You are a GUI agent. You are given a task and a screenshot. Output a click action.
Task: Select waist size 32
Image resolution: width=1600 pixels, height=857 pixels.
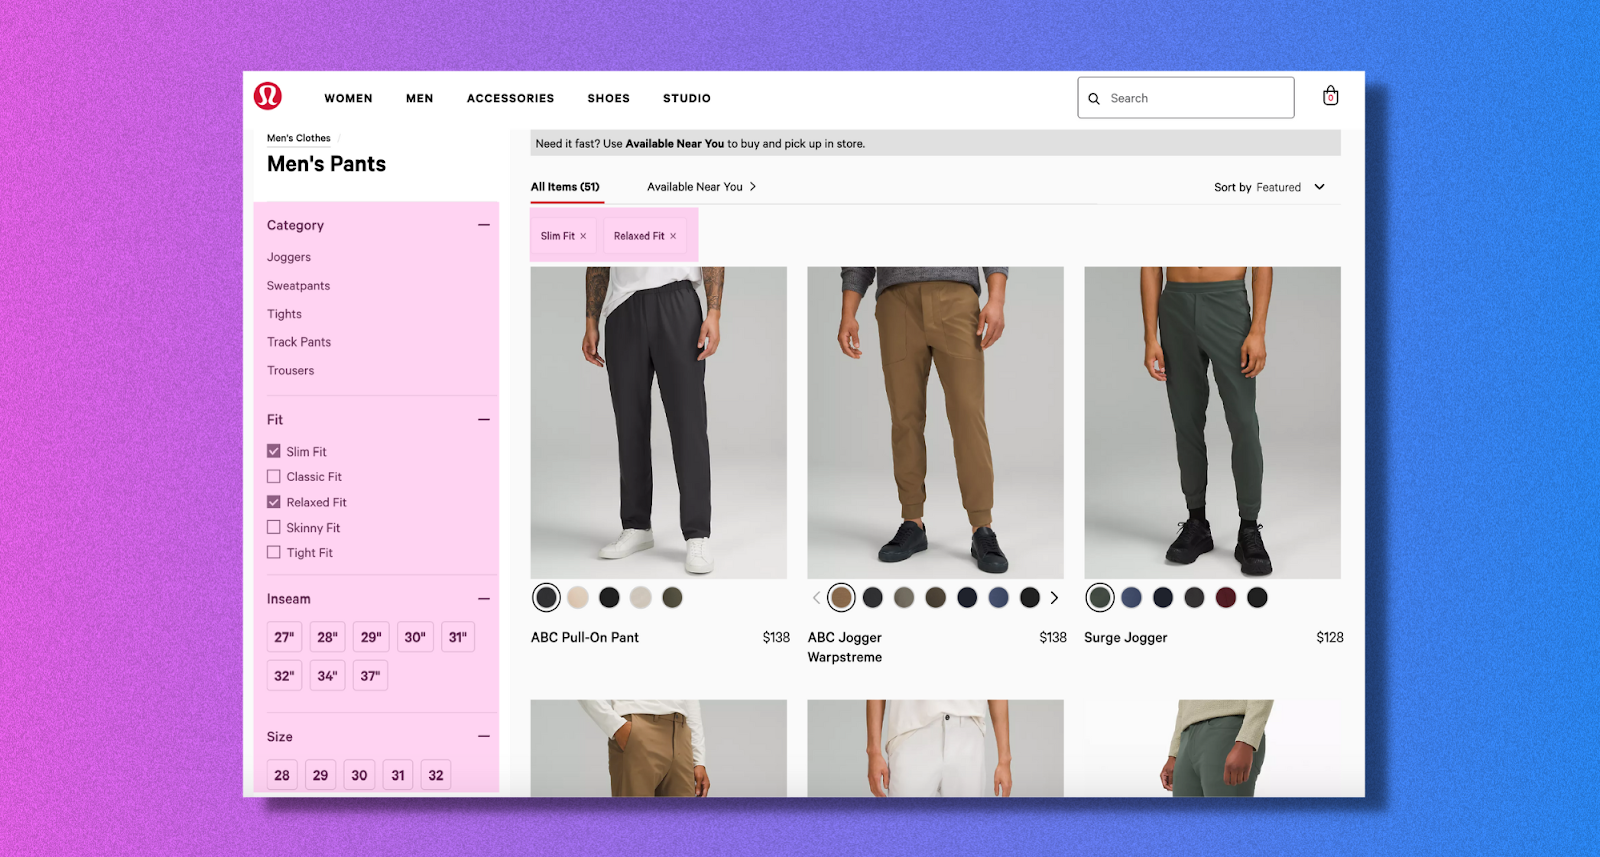tap(436, 775)
